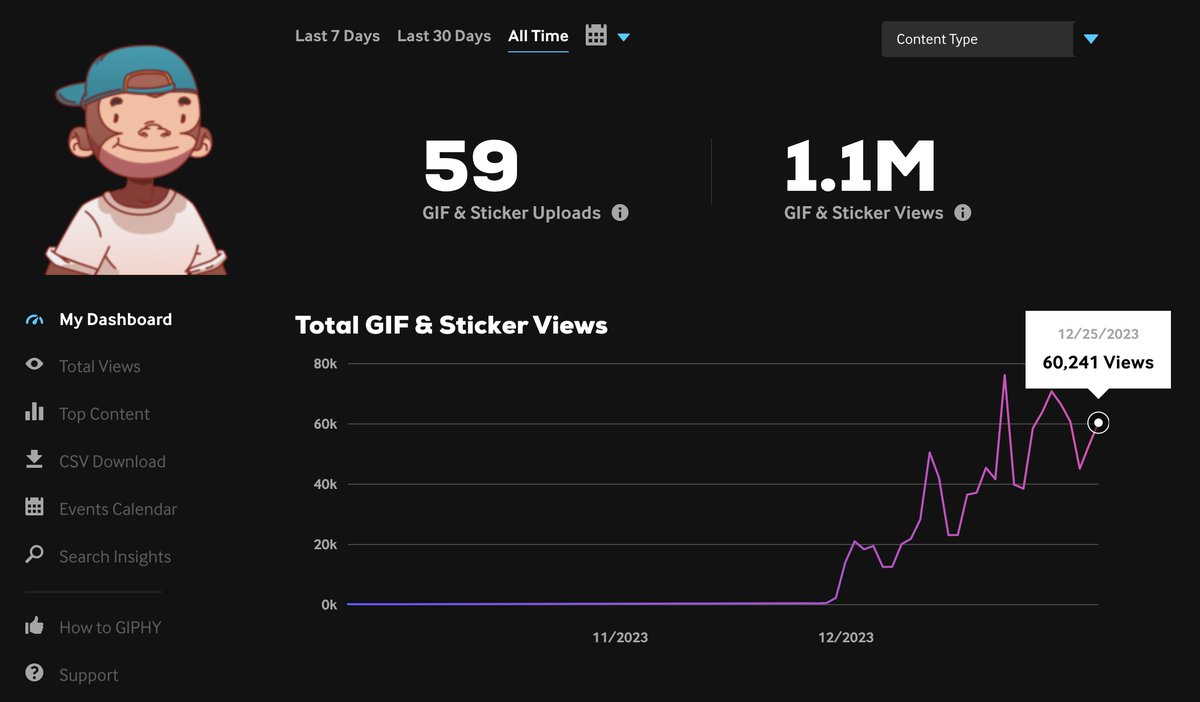1200x702 pixels.
Task: Click the 12/2023 axis label
Action: pos(846,637)
